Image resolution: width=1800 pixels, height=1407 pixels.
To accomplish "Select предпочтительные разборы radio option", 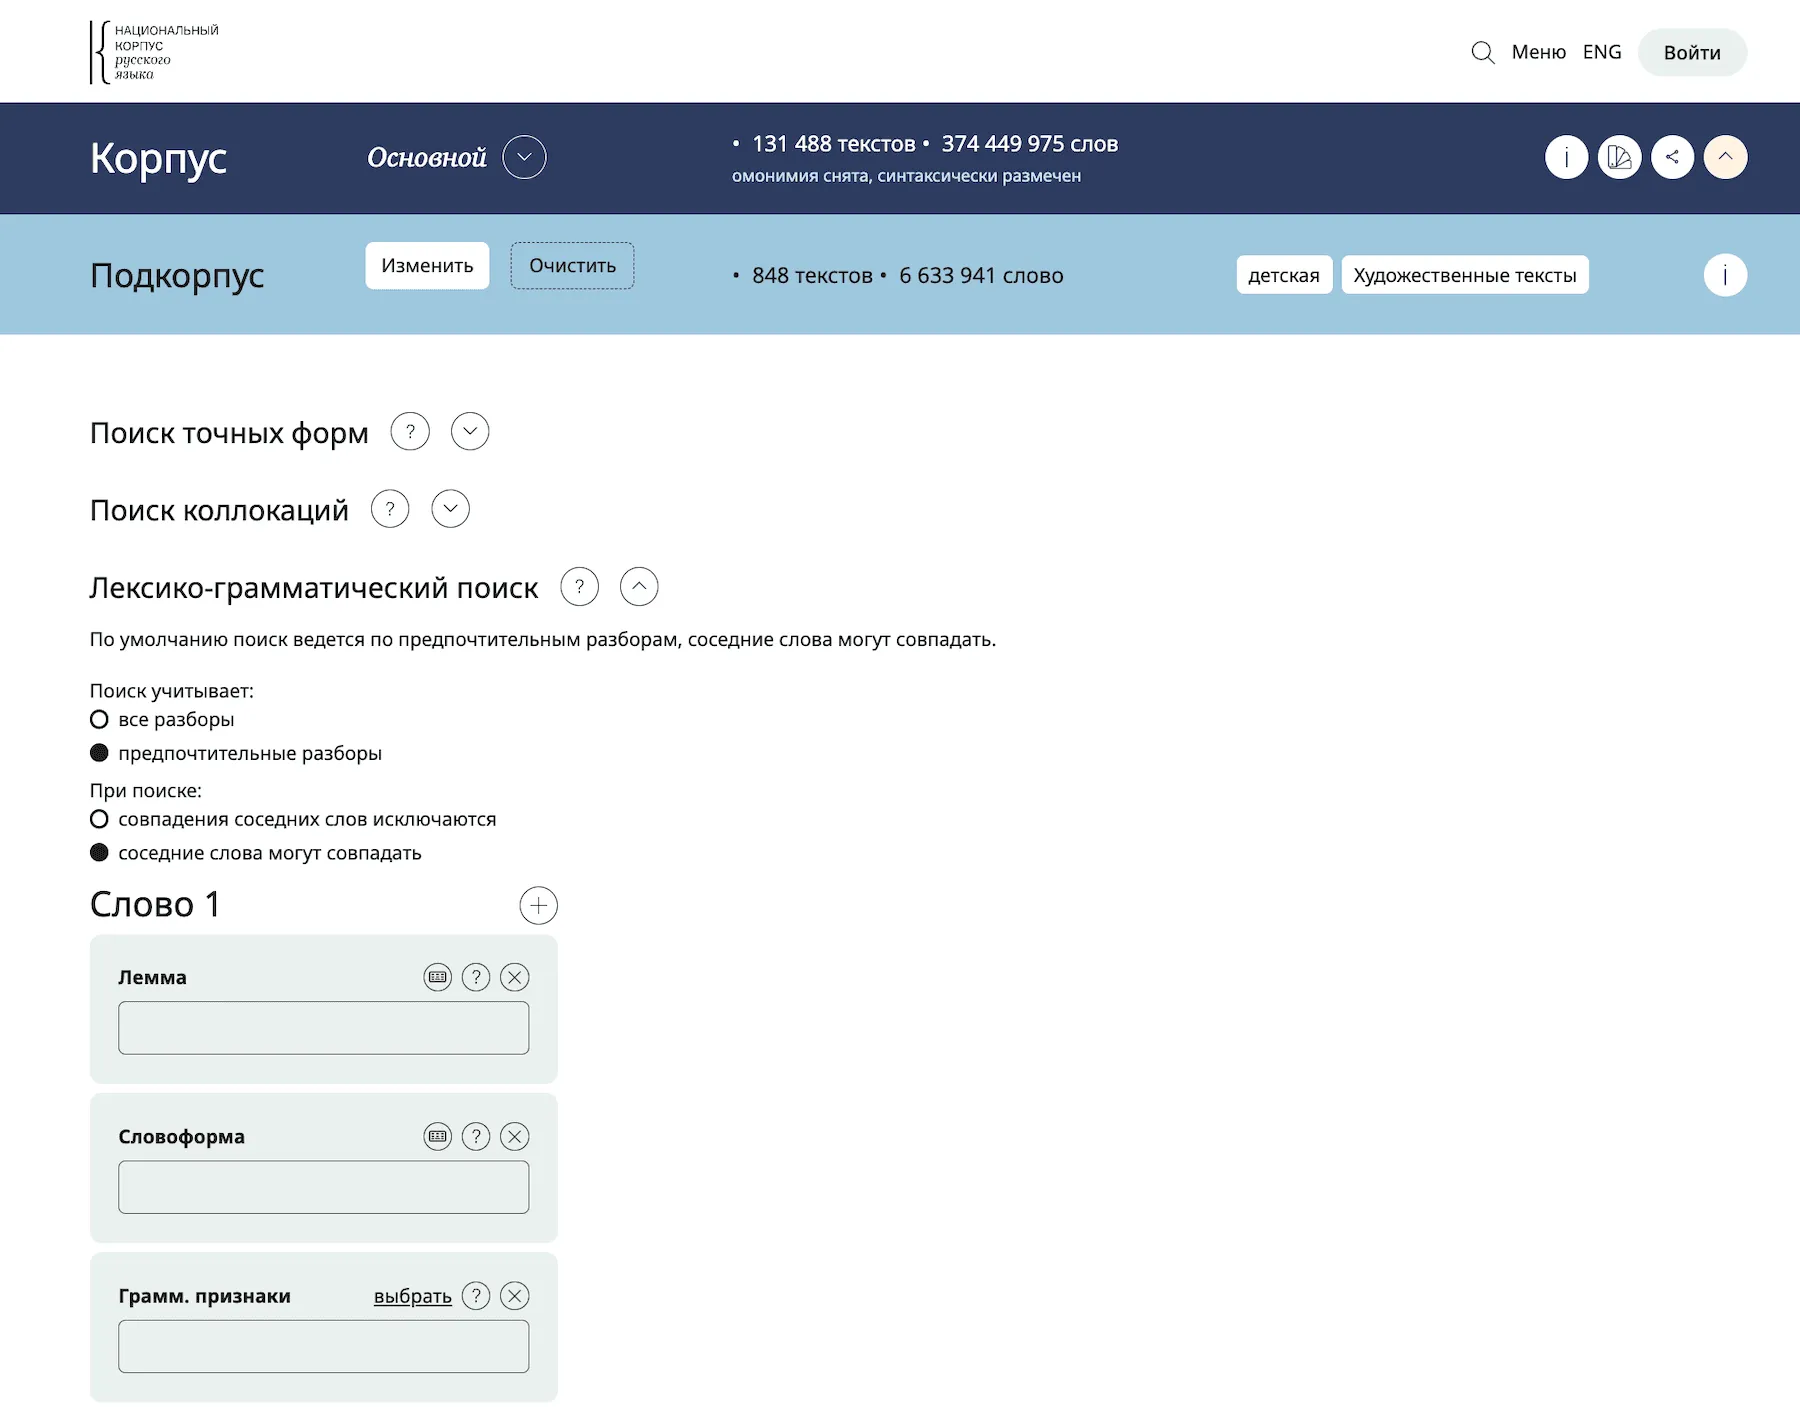I will 99,753.
